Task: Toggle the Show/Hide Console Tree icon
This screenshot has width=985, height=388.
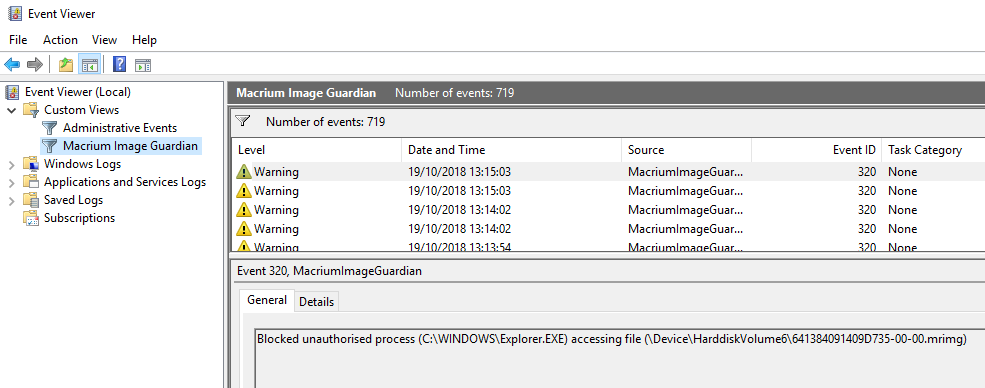Action: tap(89, 64)
